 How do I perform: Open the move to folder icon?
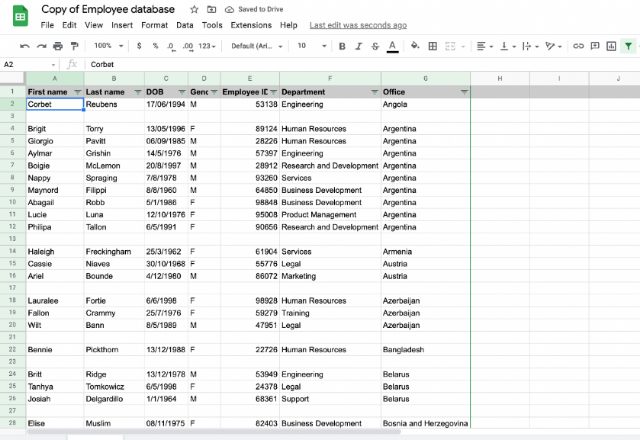(211, 9)
